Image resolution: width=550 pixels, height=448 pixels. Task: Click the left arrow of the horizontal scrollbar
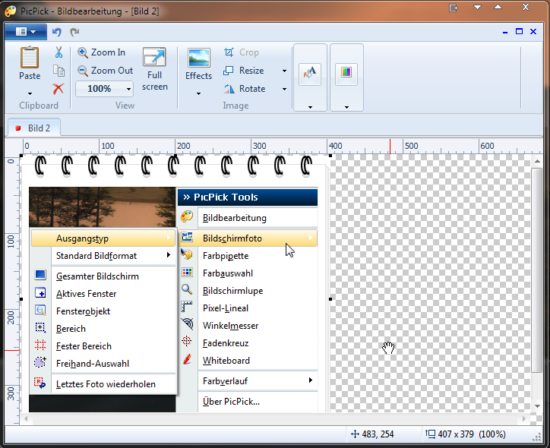(x=26, y=419)
